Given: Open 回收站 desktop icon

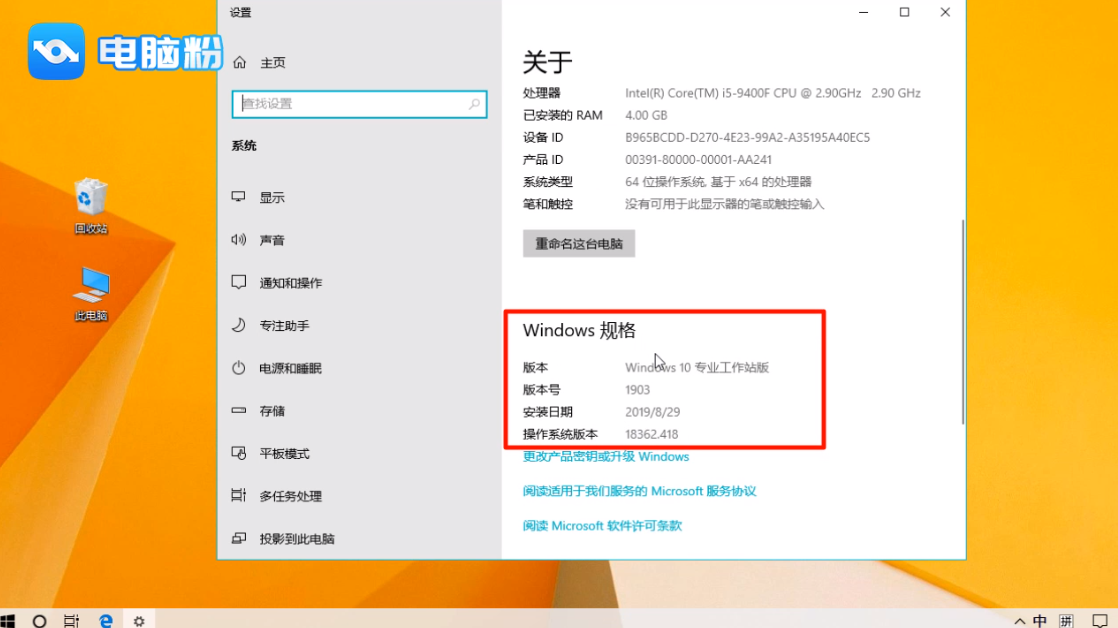Looking at the screenshot, I should tap(91, 206).
